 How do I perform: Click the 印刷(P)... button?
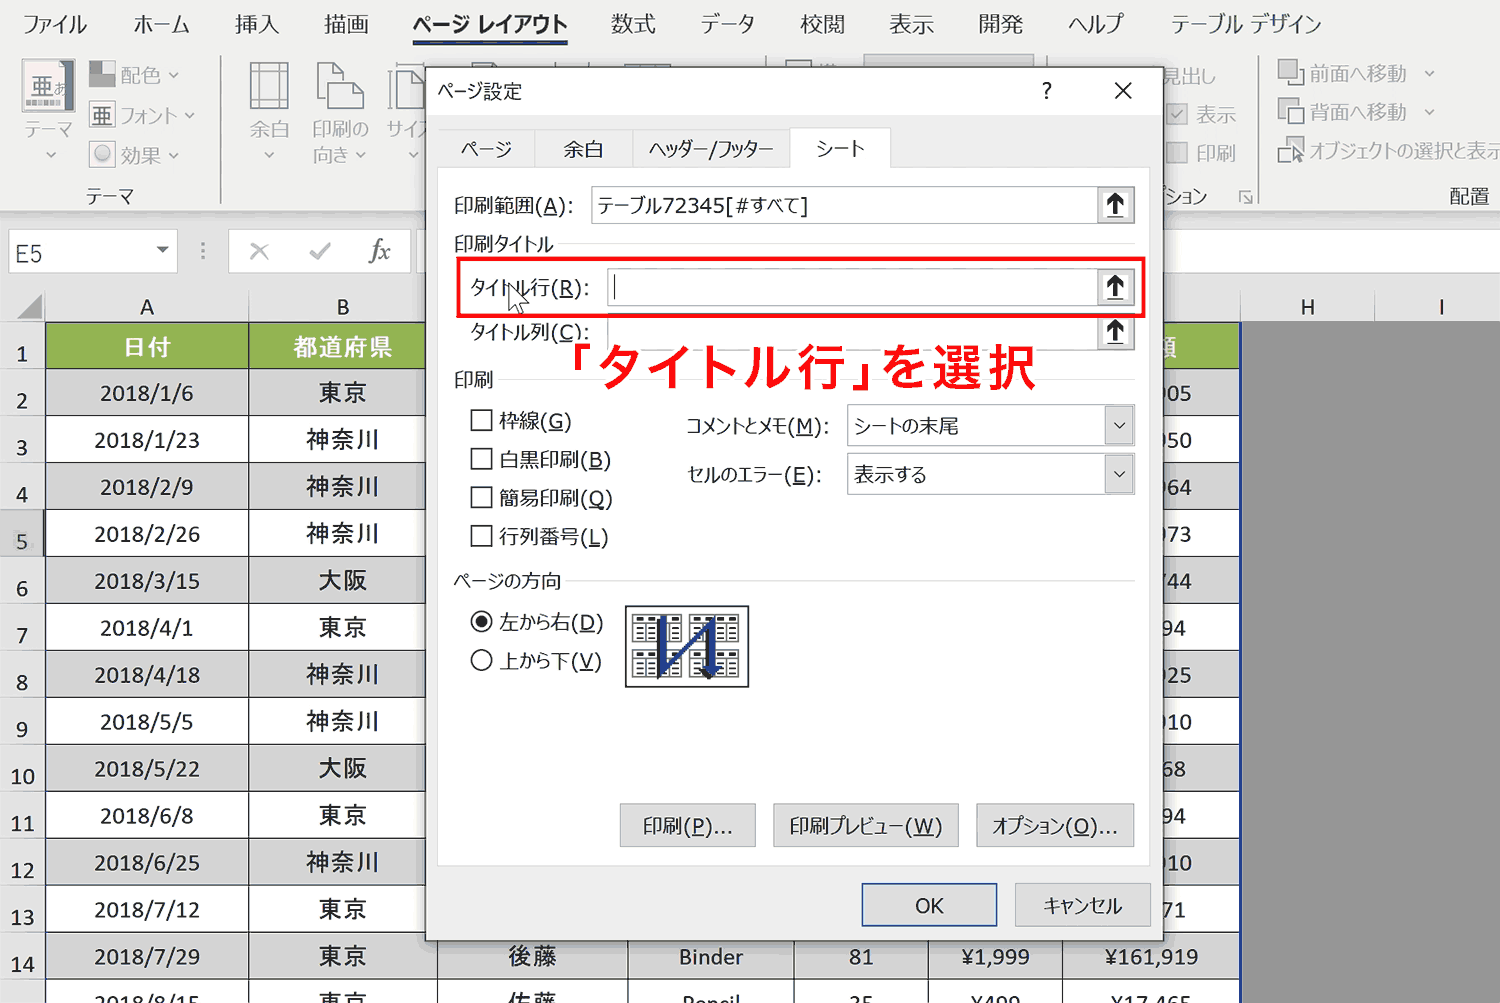pos(687,826)
